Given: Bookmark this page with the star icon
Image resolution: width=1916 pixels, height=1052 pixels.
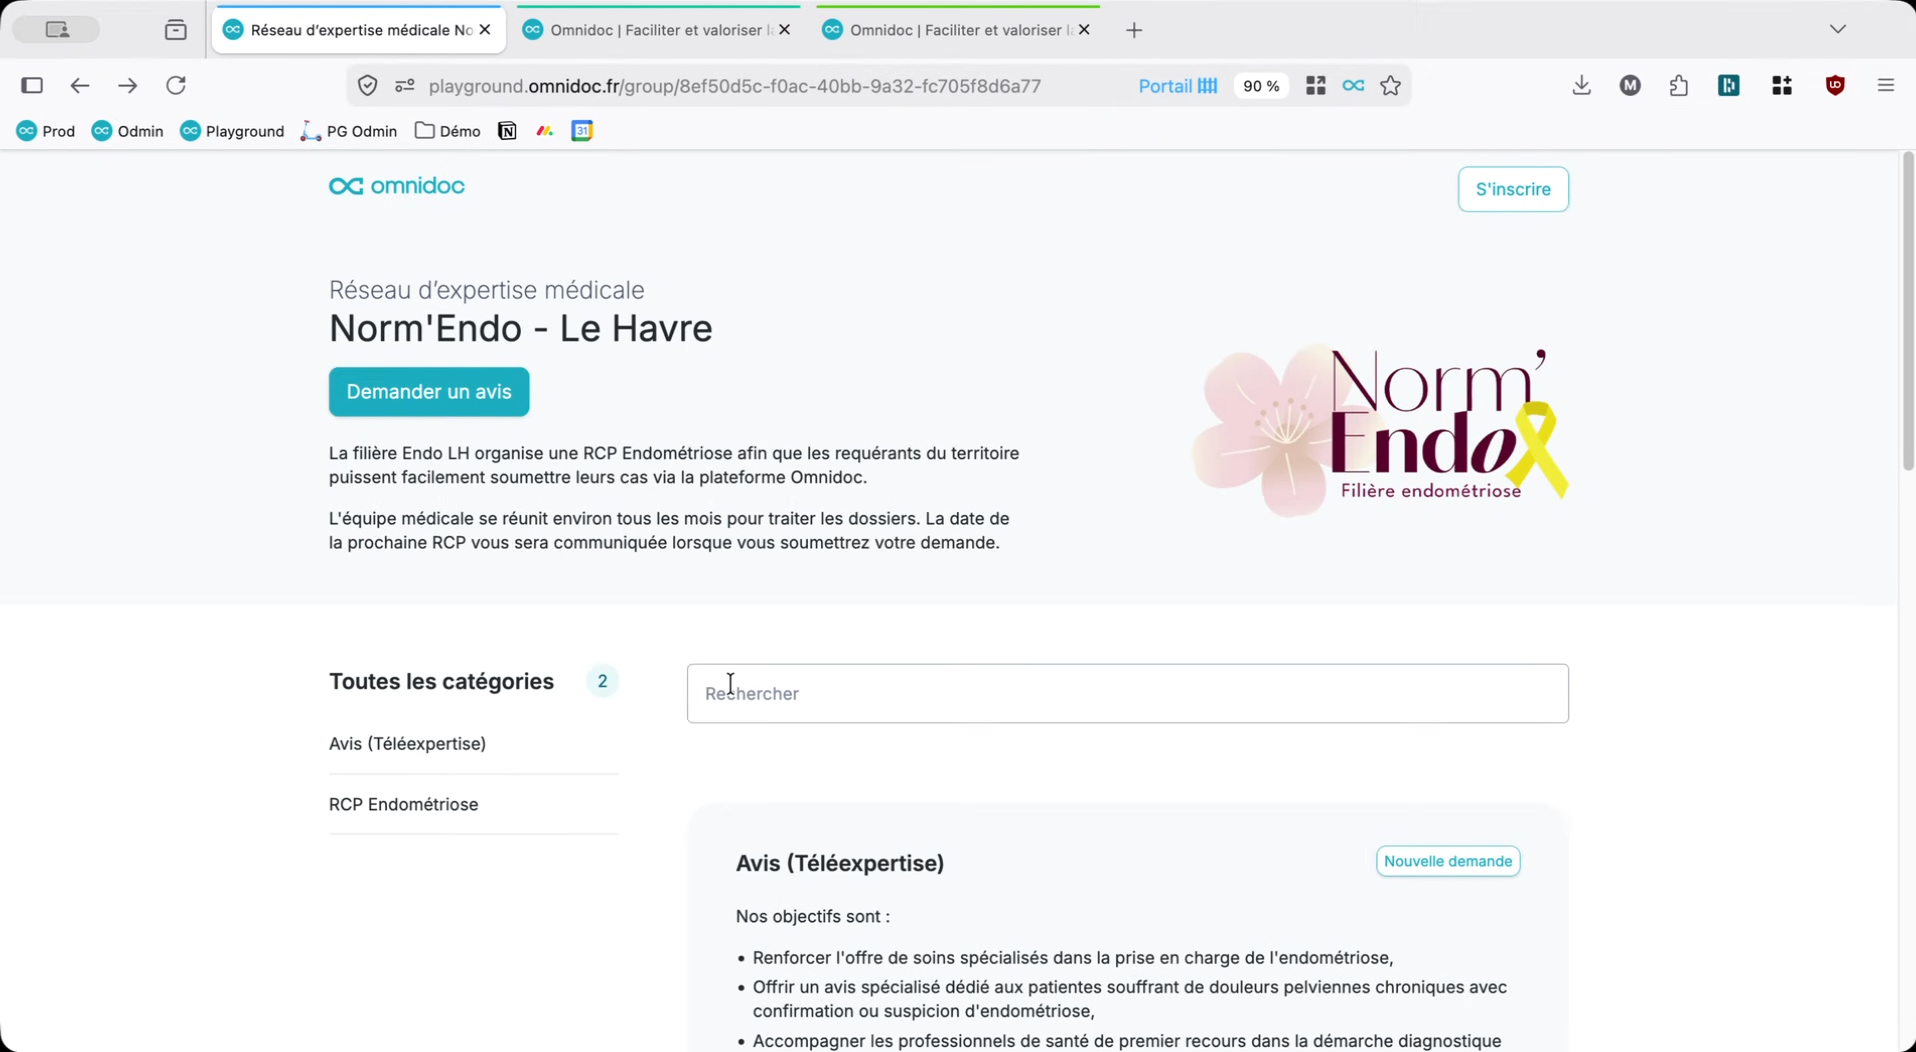Looking at the screenshot, I should point(1390,86).
